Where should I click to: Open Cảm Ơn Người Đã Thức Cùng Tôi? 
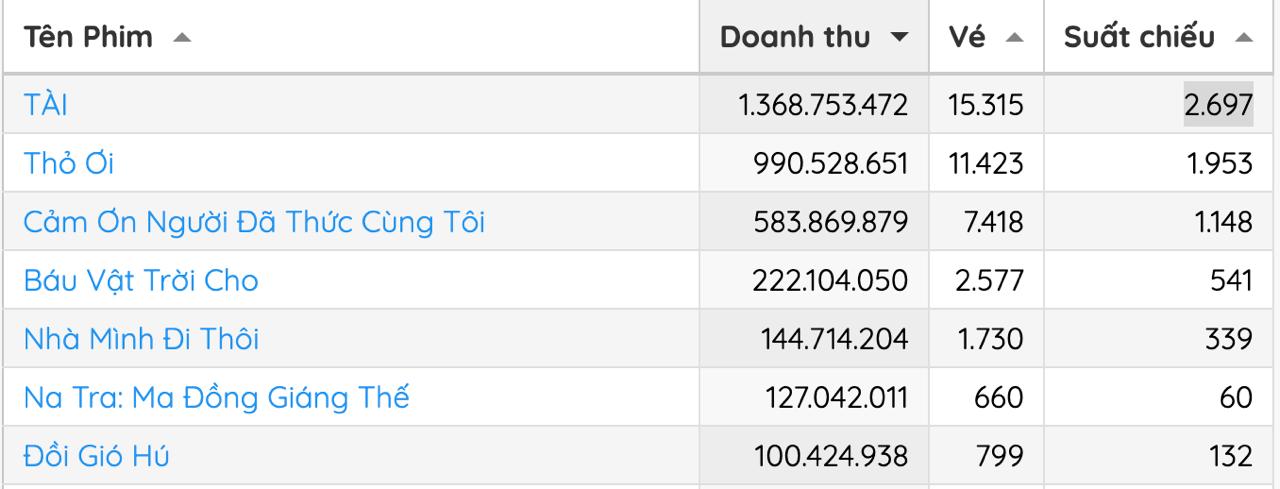(x=254, y=222)
